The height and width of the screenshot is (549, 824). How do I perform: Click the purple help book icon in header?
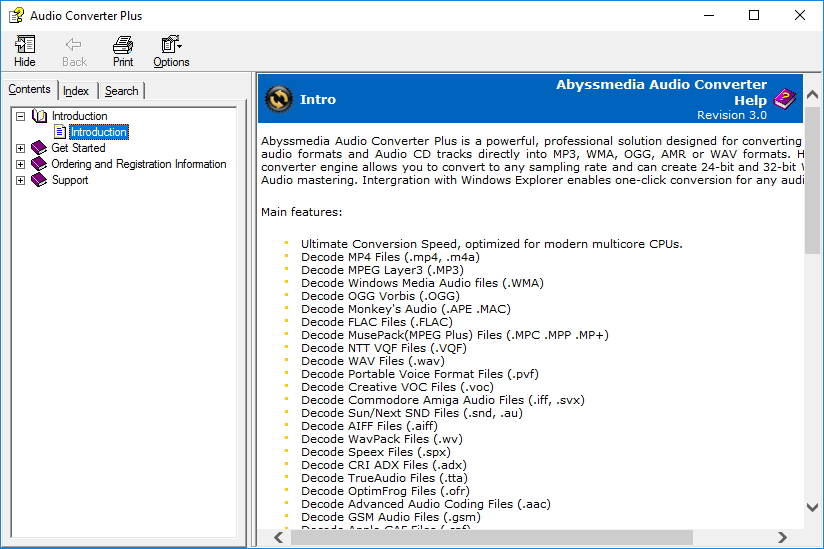click(785, 99)
